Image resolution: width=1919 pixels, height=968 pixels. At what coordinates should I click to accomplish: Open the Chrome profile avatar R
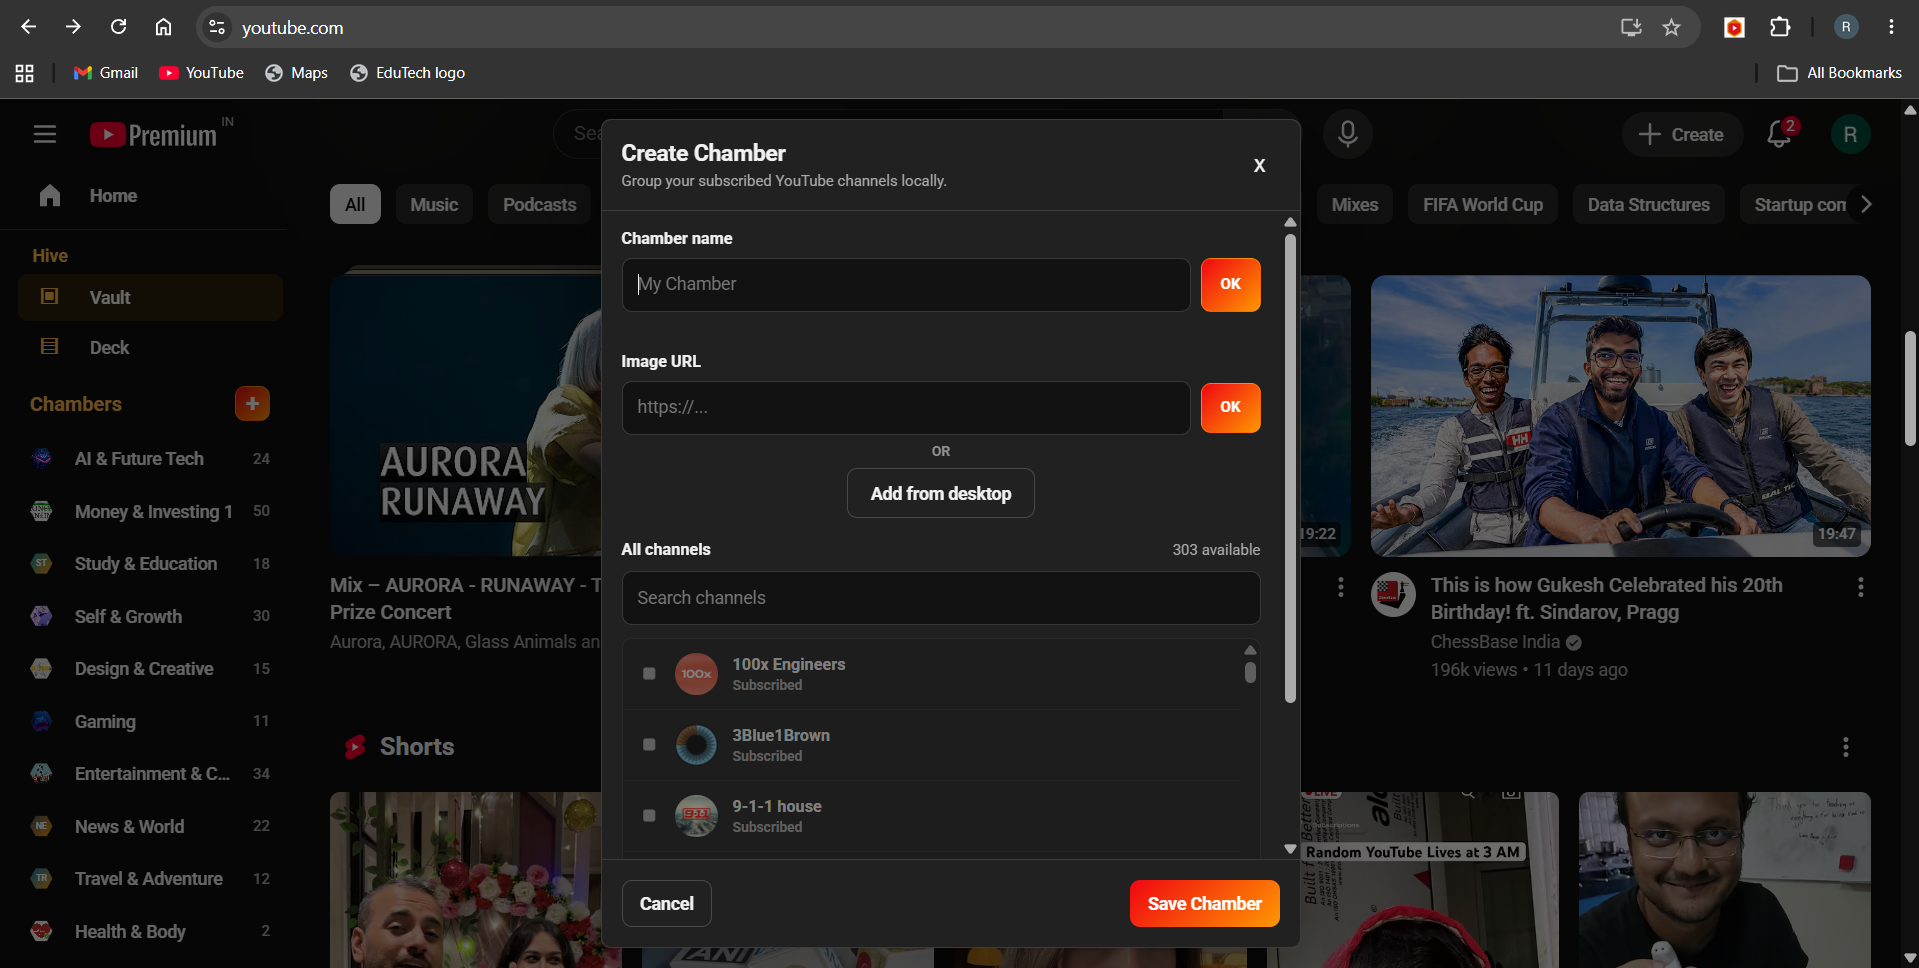1846,27
